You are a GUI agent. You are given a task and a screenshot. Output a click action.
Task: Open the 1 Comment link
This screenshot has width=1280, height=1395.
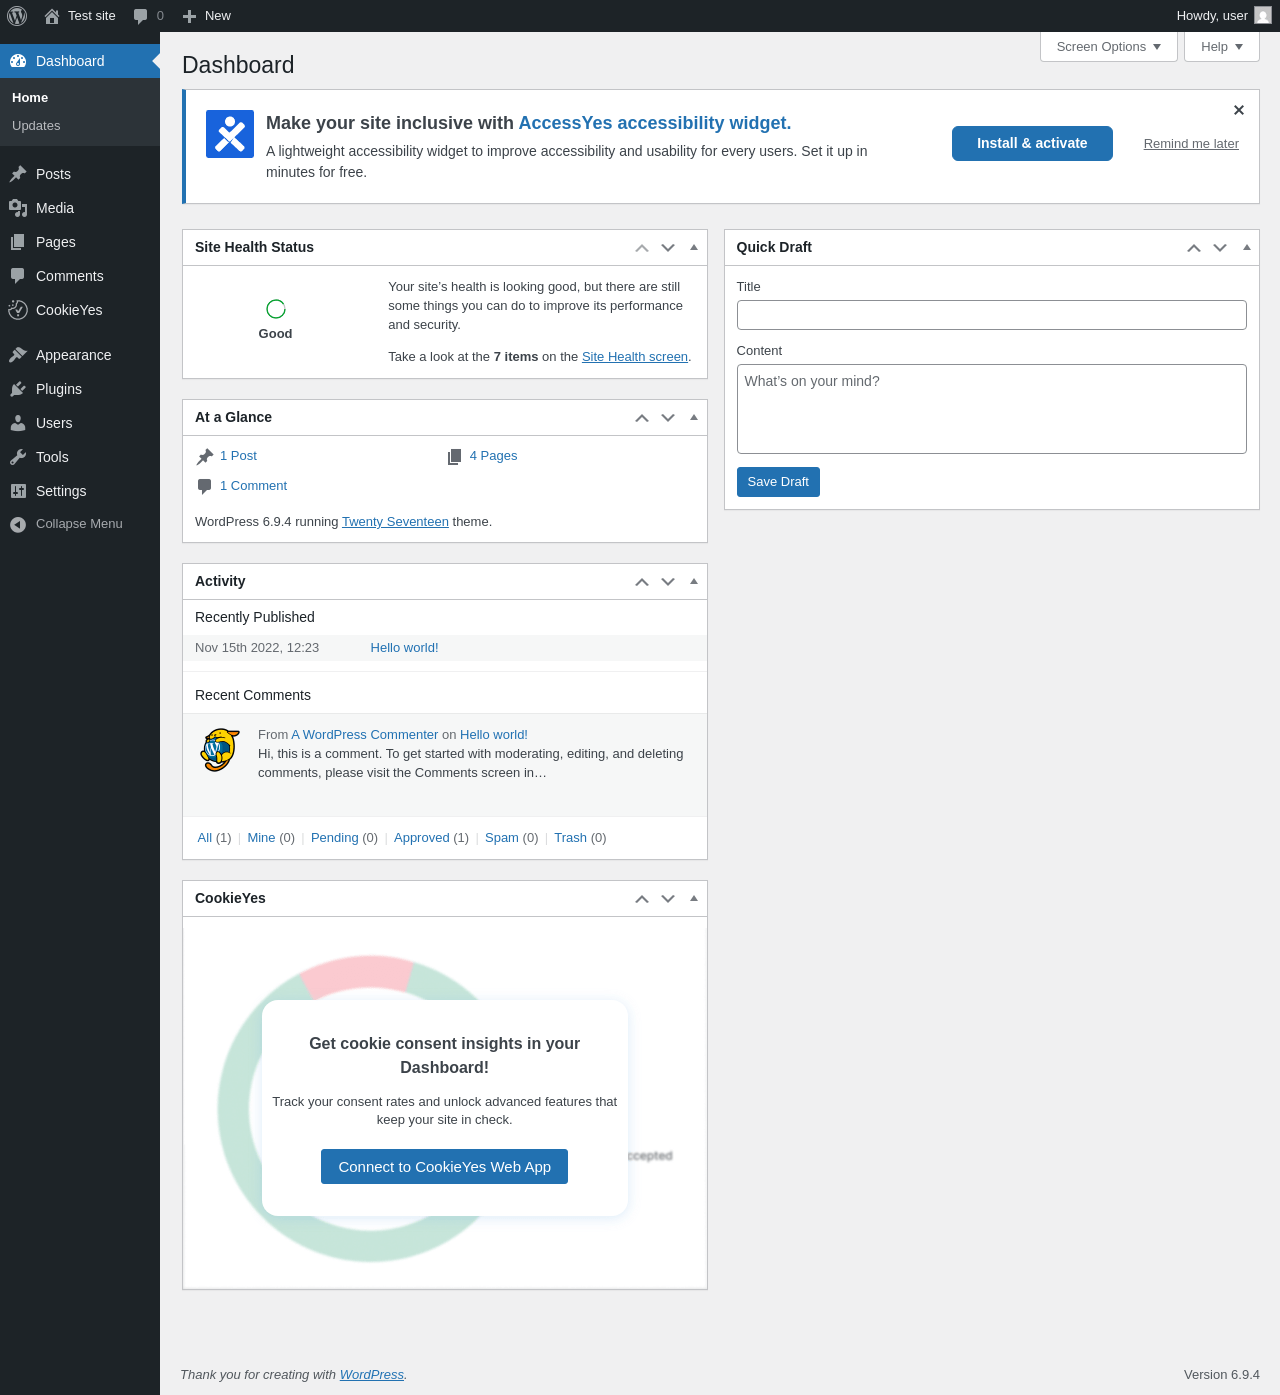253,486
